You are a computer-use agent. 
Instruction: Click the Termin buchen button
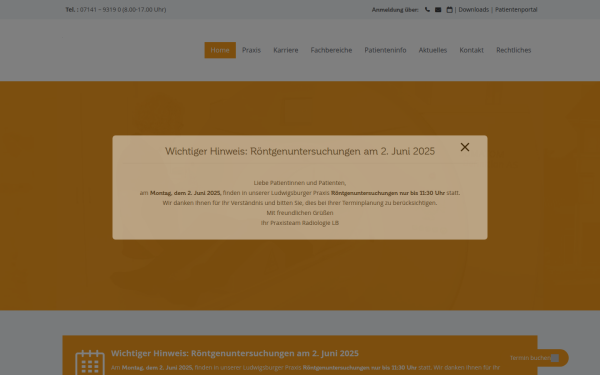click(536, 358)
